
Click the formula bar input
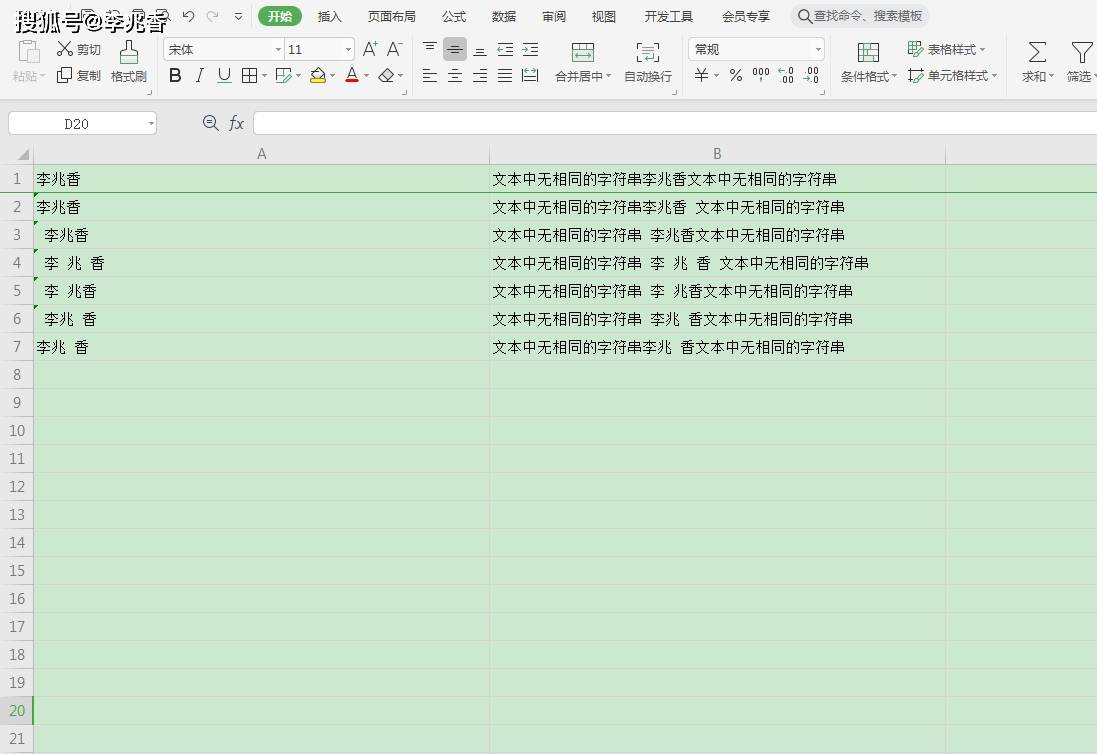tap(675, 124)
